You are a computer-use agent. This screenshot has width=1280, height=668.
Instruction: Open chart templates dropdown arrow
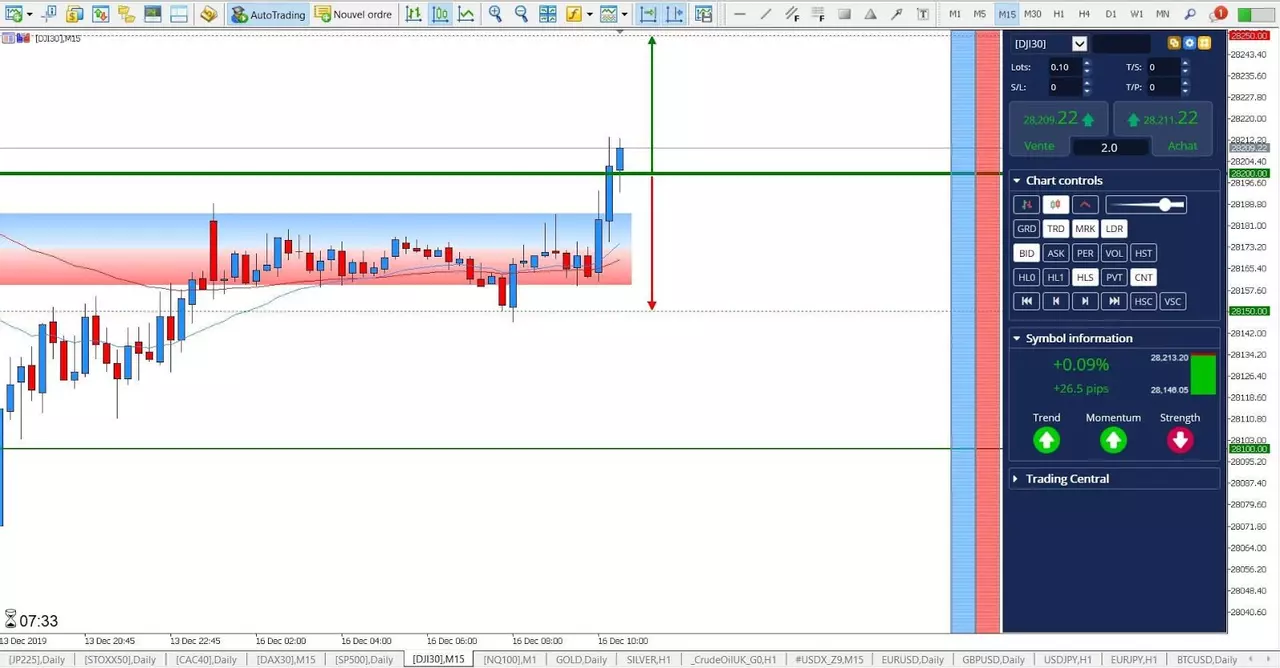point(625,15)
